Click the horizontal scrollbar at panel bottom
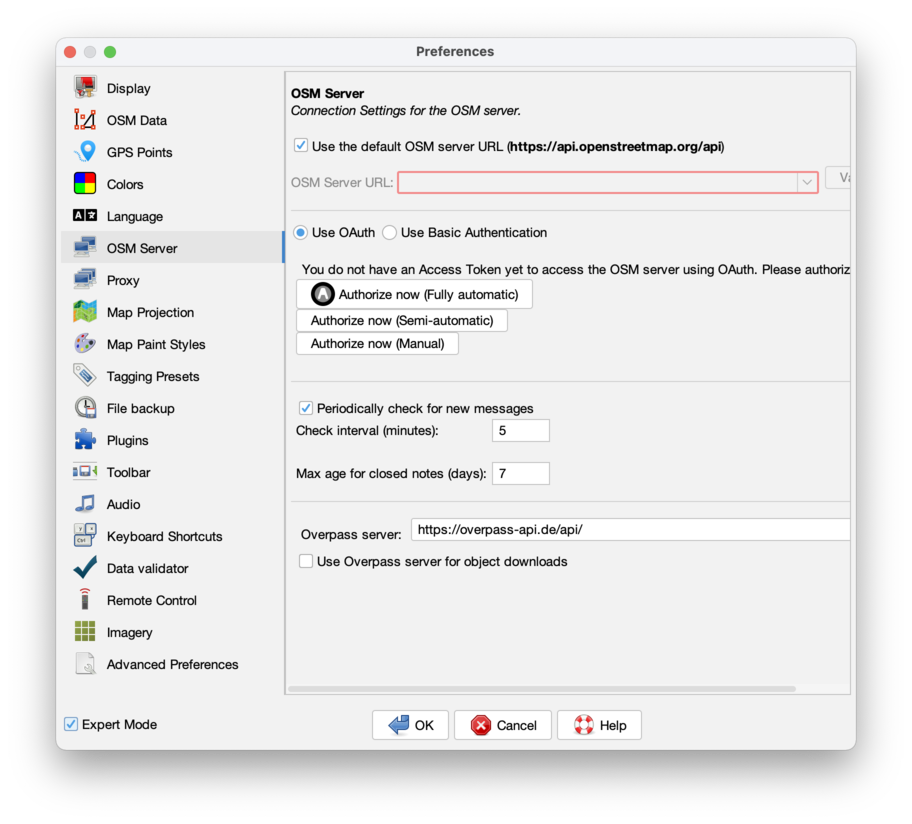This screenshot has height=824, width=912. click(x=542, y=689)
